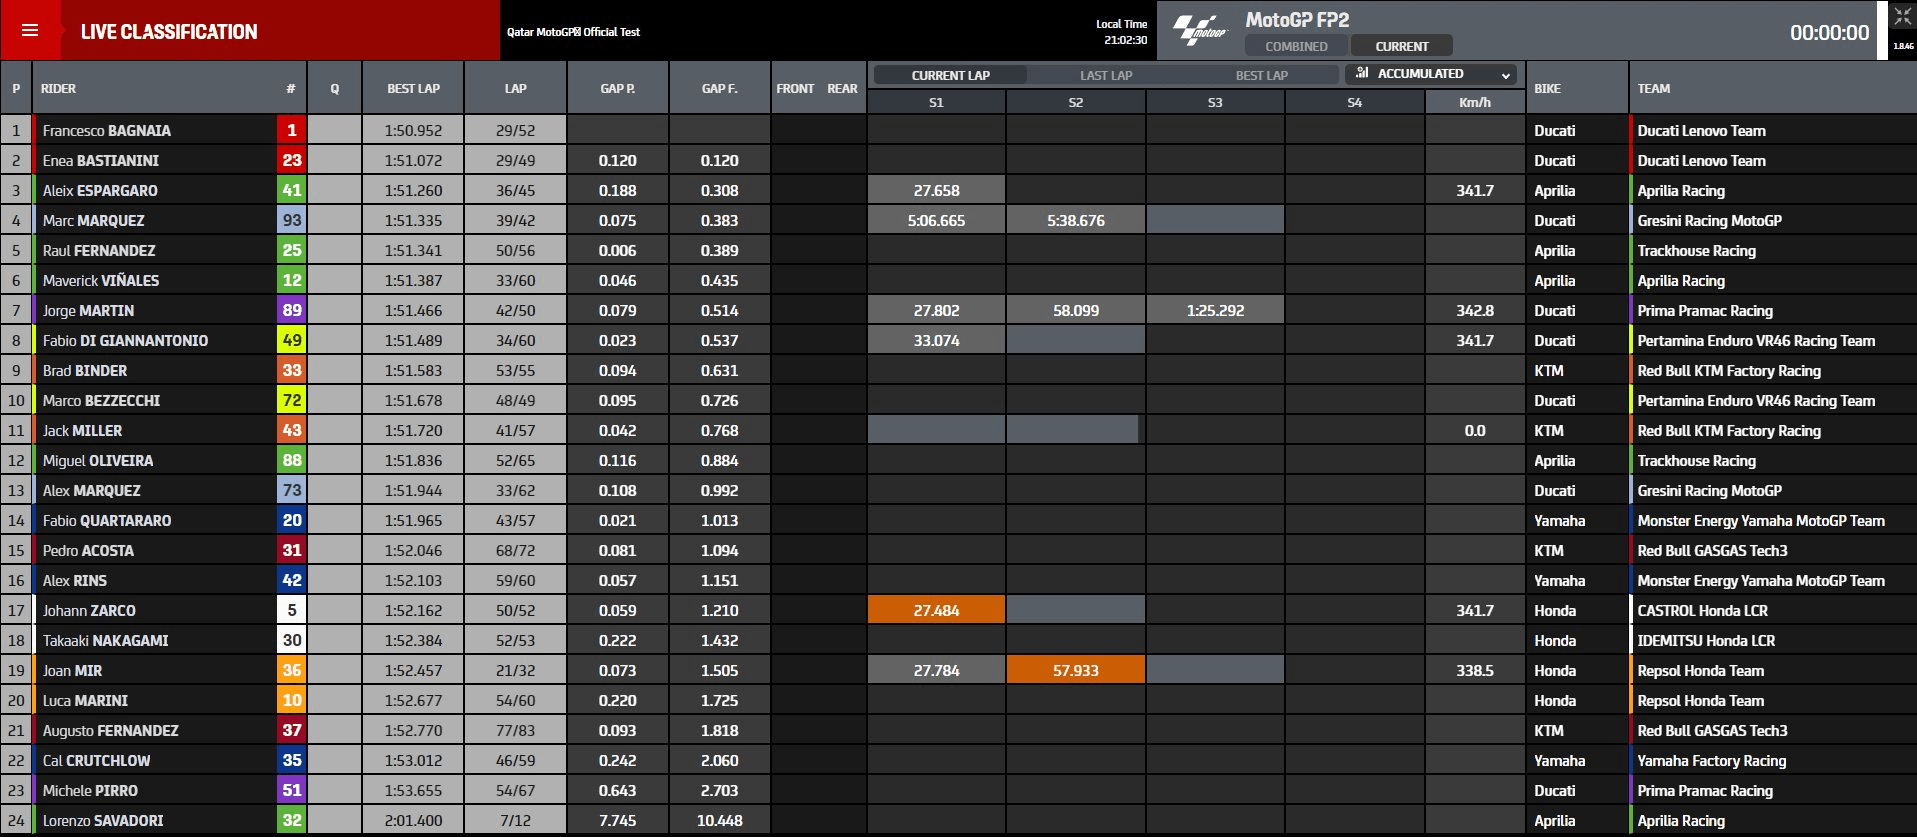
Task: Click the bar chart icon beside ACCUMULATED
Action: pos(1362,73)
